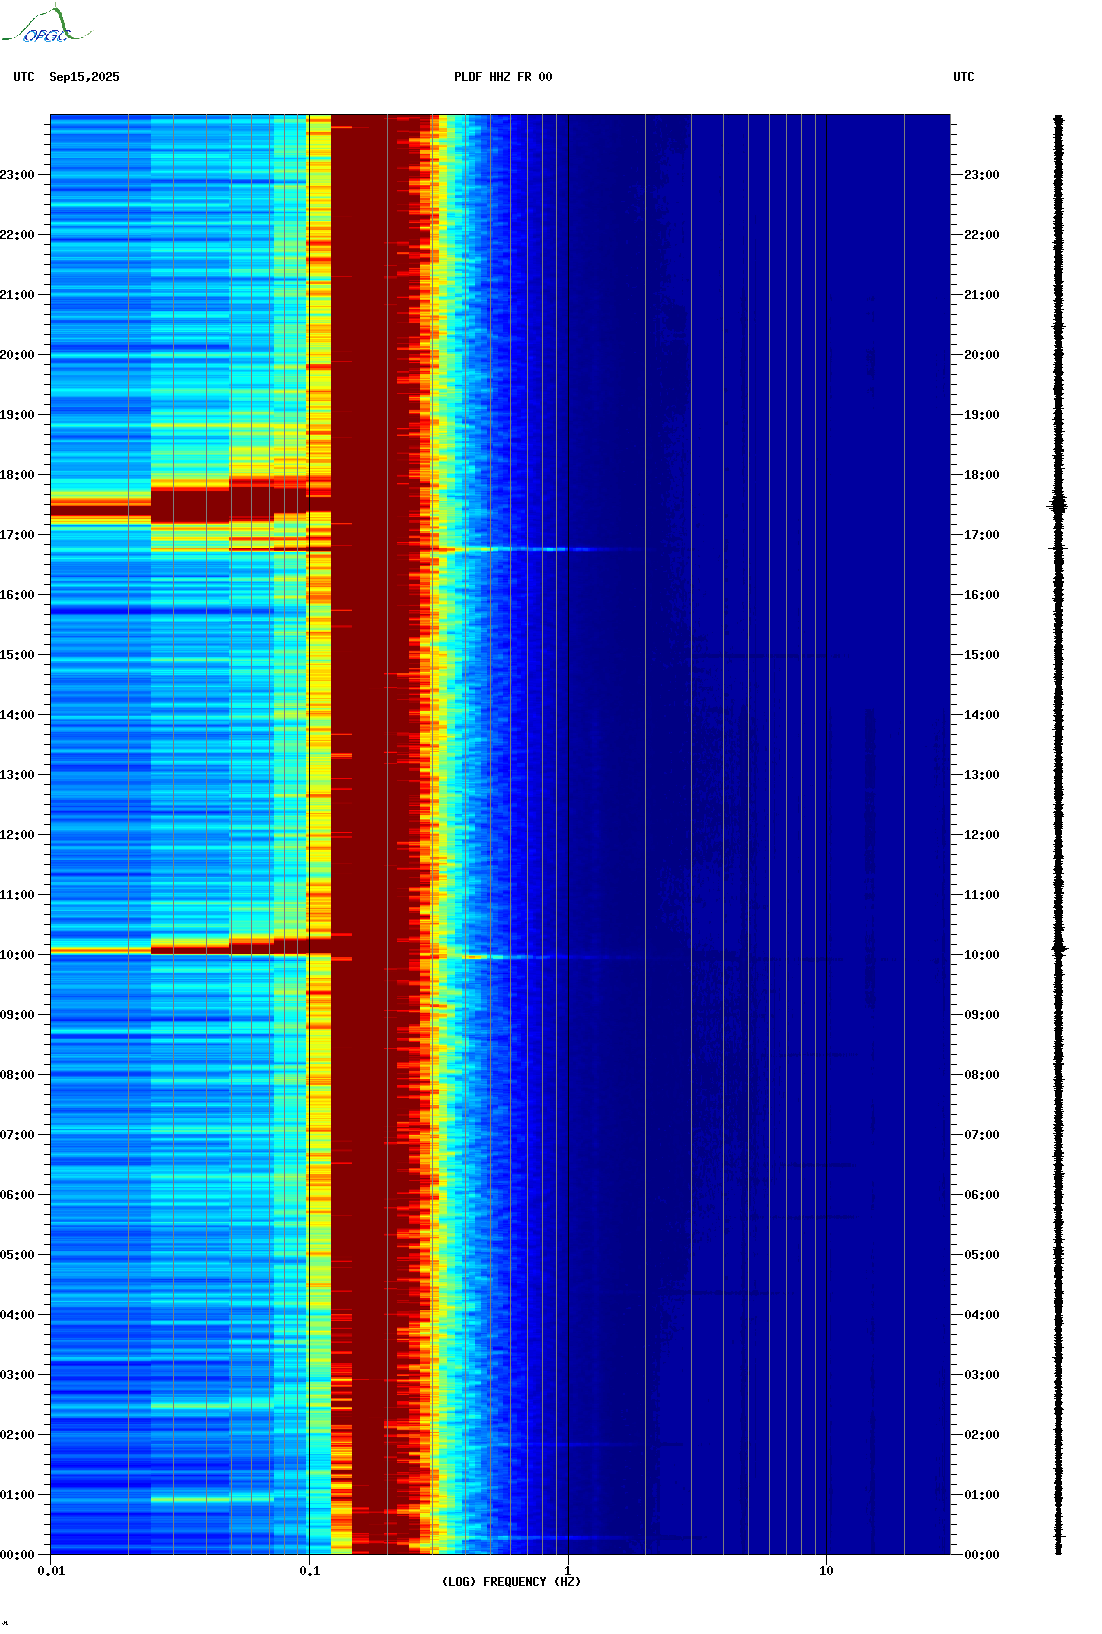Click the seismogram burst near 17:30
Screen dimensions: 1102x1634
(x=1058, y=506)
